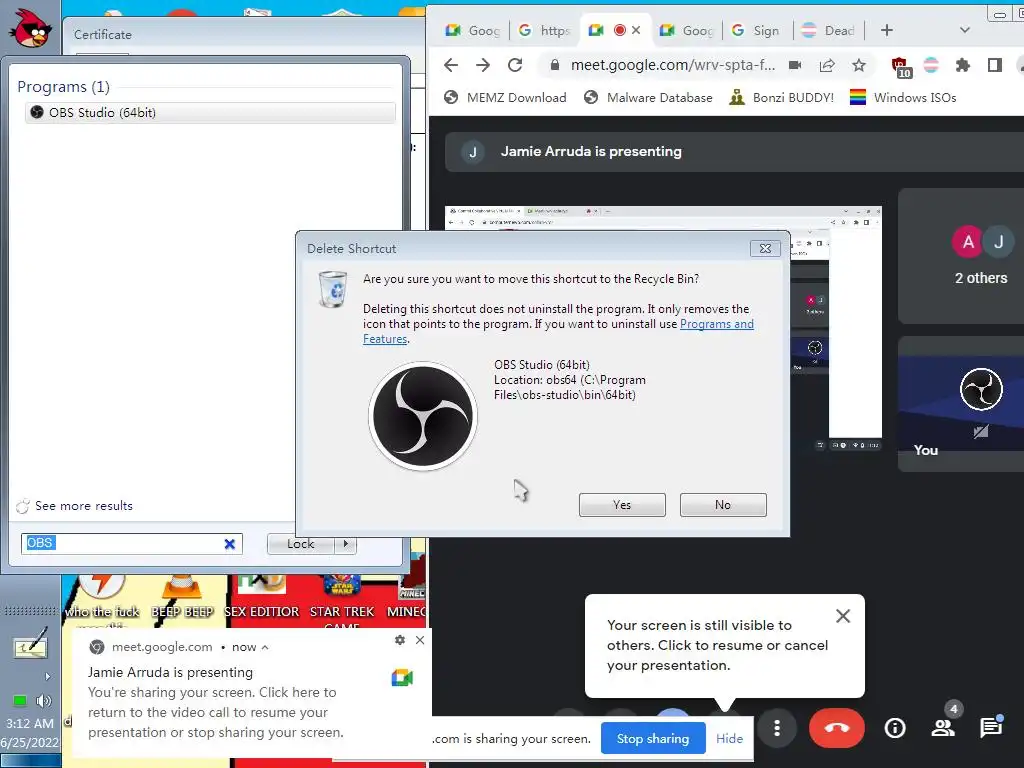This screenshot has width=1024, height=768.
Task: Open the red extension with badge 10
Action: (x=901, y=66)
